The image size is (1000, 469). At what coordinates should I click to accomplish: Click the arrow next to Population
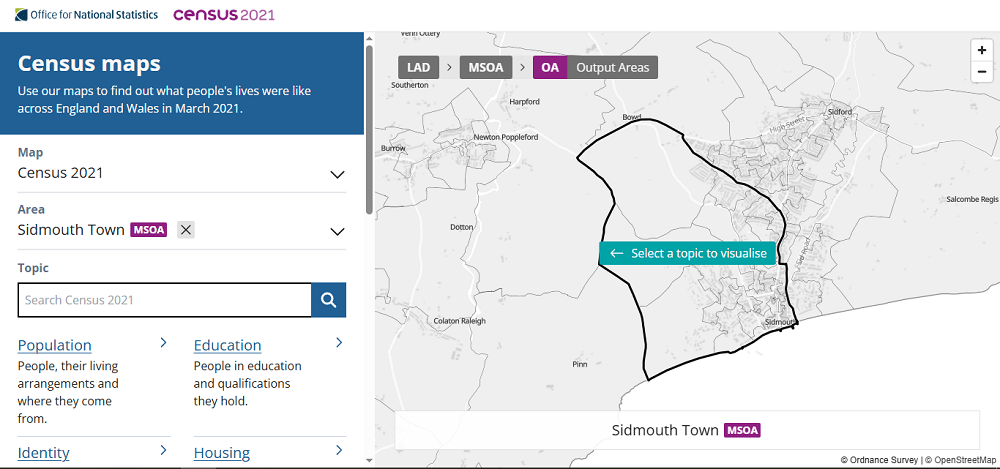coord(163,343)
